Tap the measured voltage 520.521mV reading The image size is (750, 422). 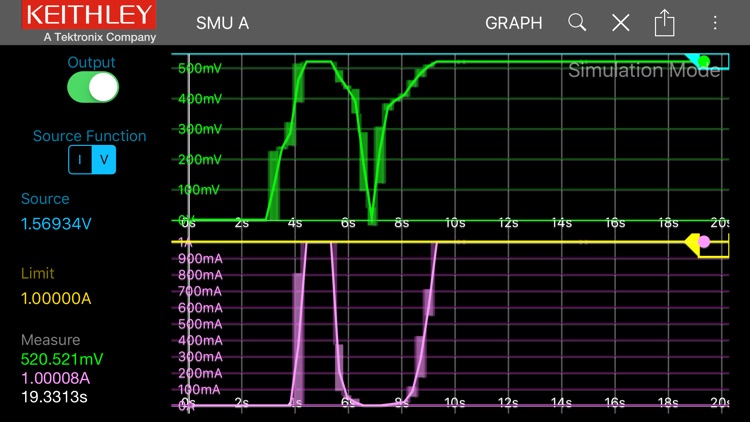(62, 359)
